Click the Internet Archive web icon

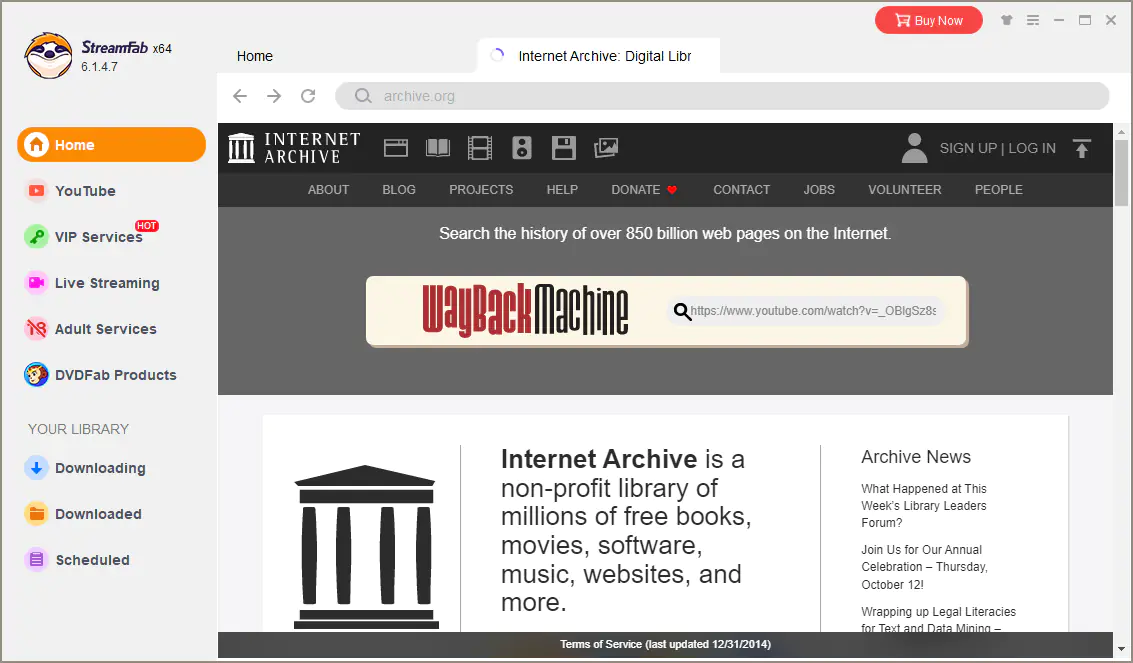coord(396,148)
